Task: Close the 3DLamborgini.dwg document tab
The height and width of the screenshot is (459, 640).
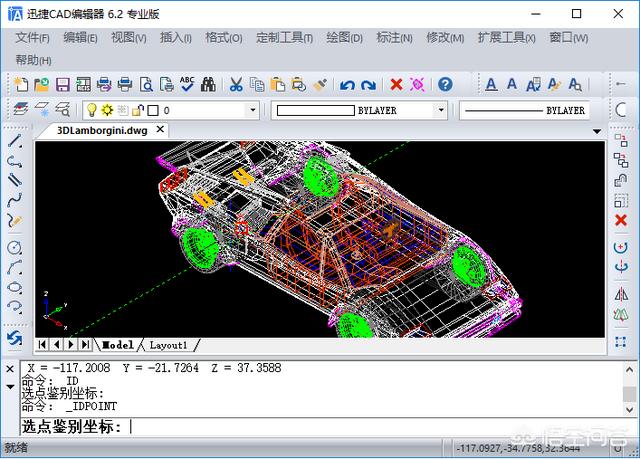Action: click(161, 129)
